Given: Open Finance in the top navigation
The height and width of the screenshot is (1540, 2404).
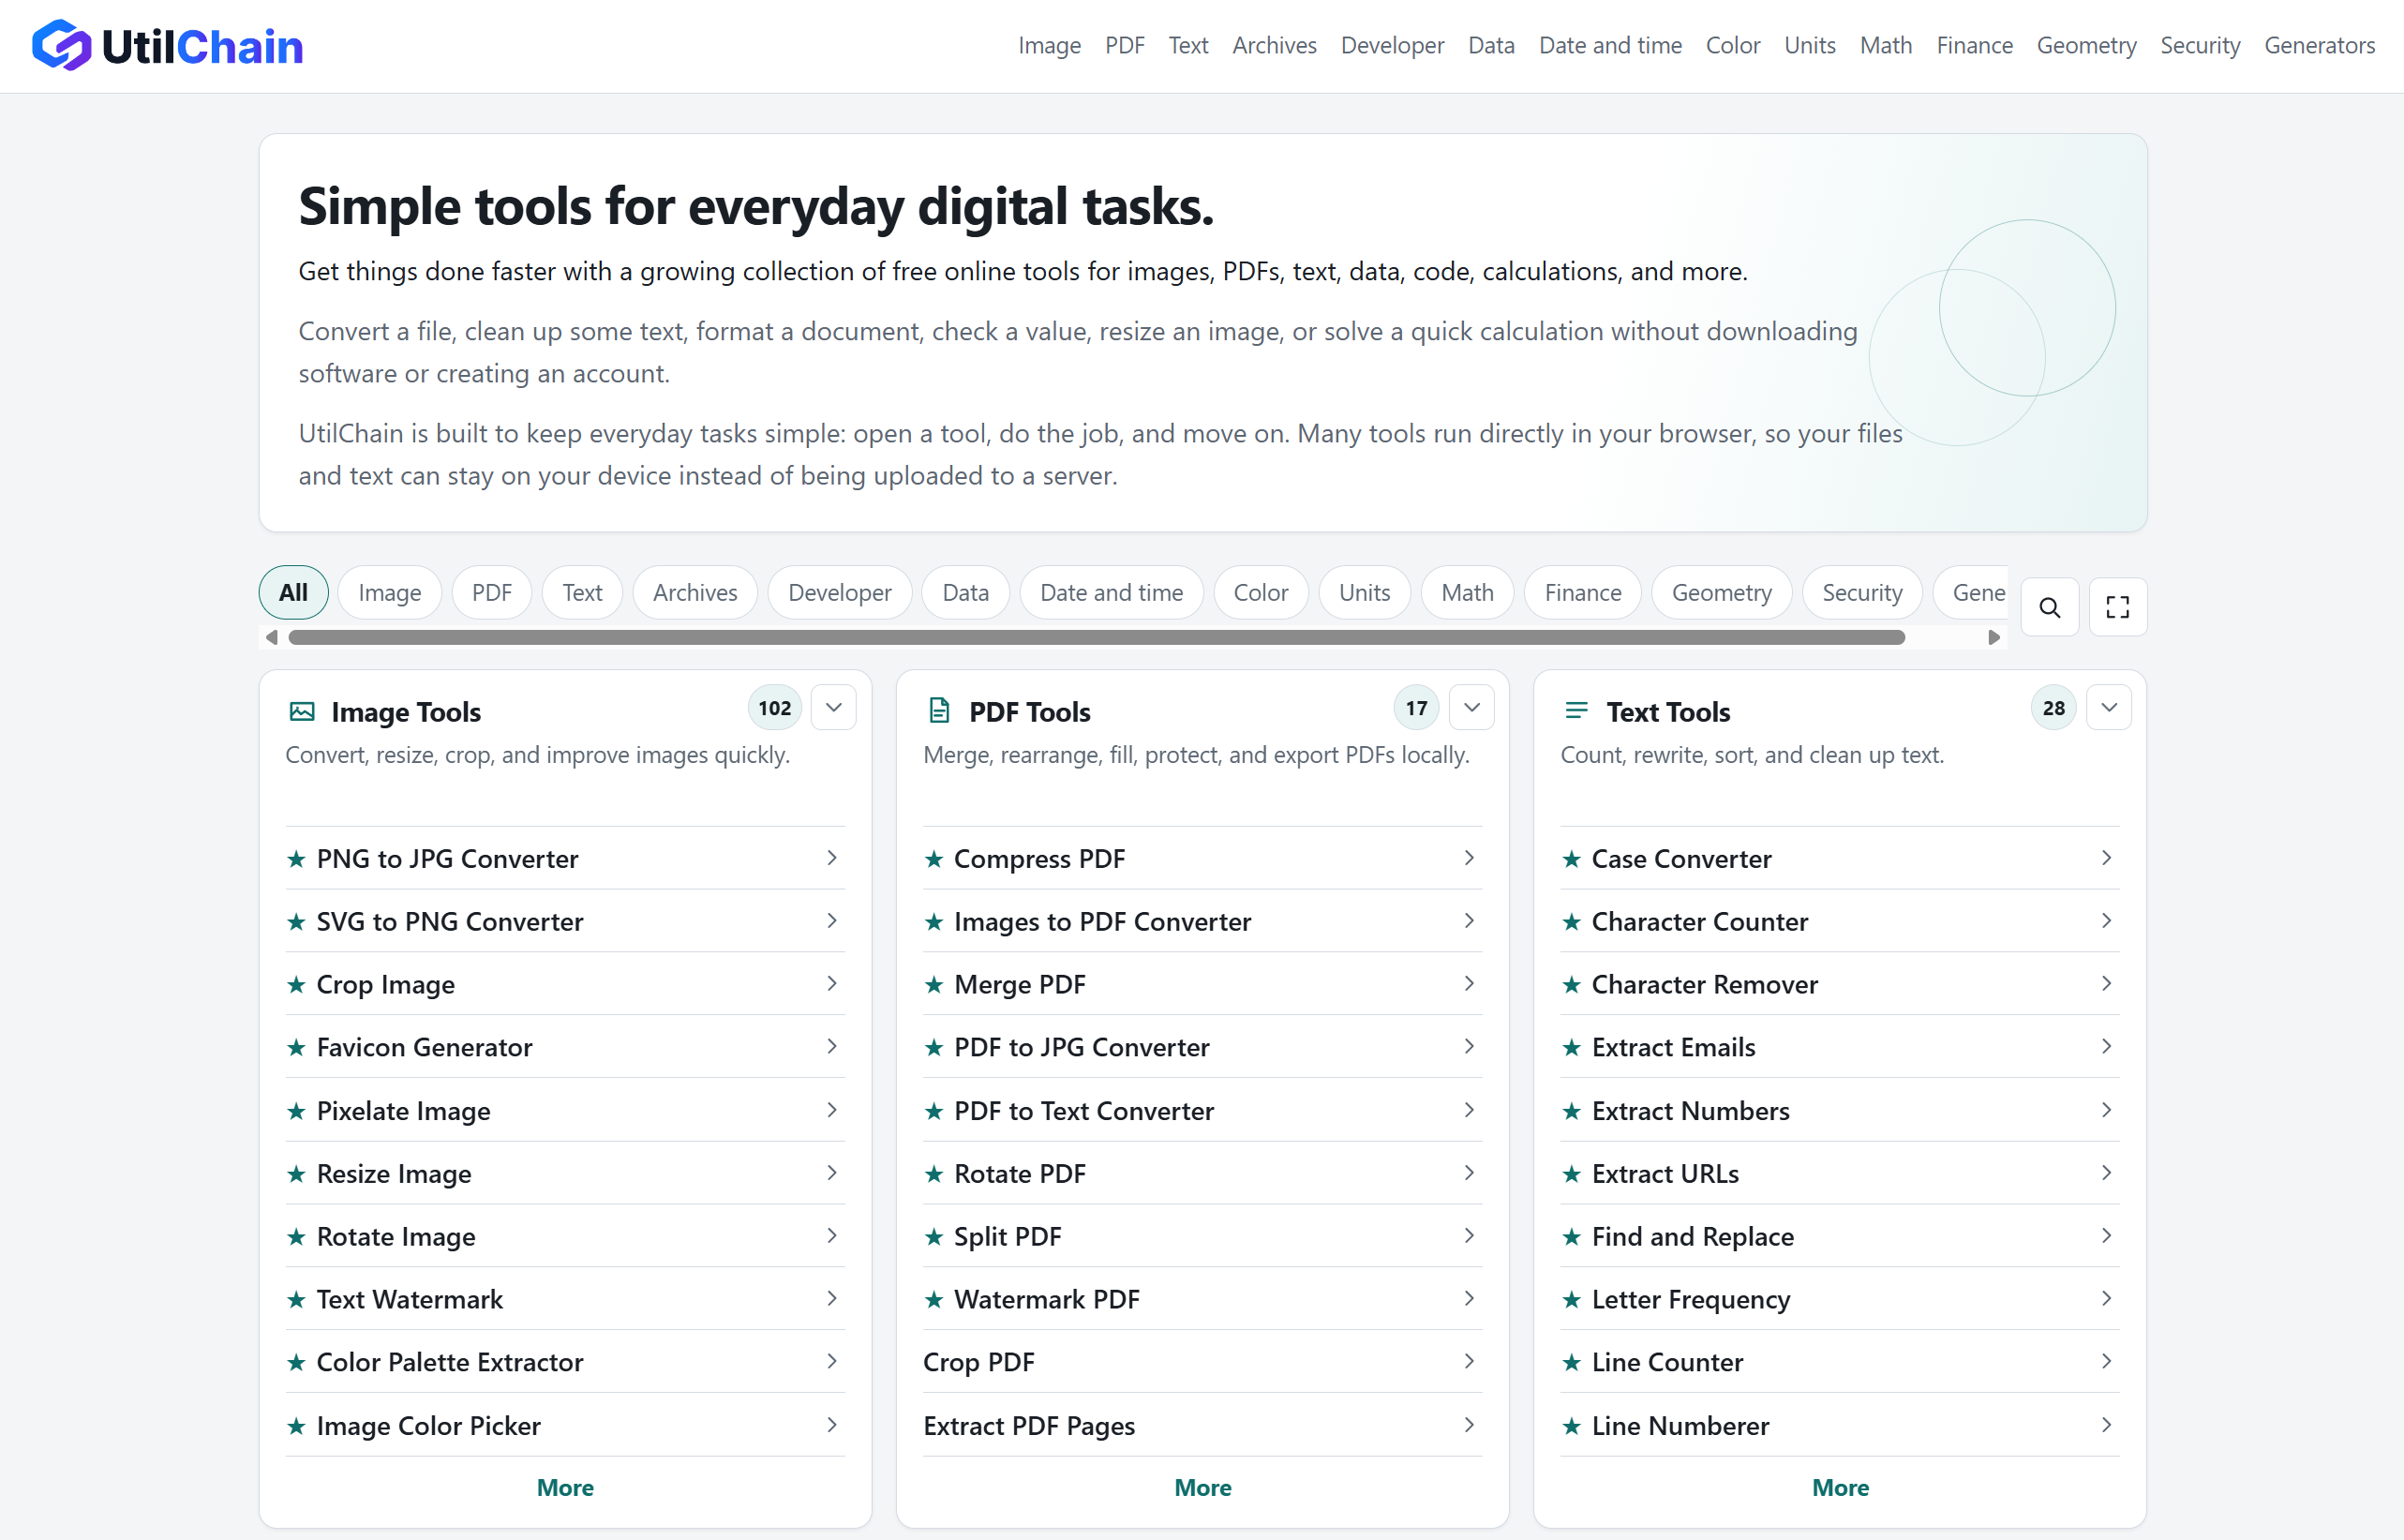Looking at the screenshot, I should point(1974,46).
